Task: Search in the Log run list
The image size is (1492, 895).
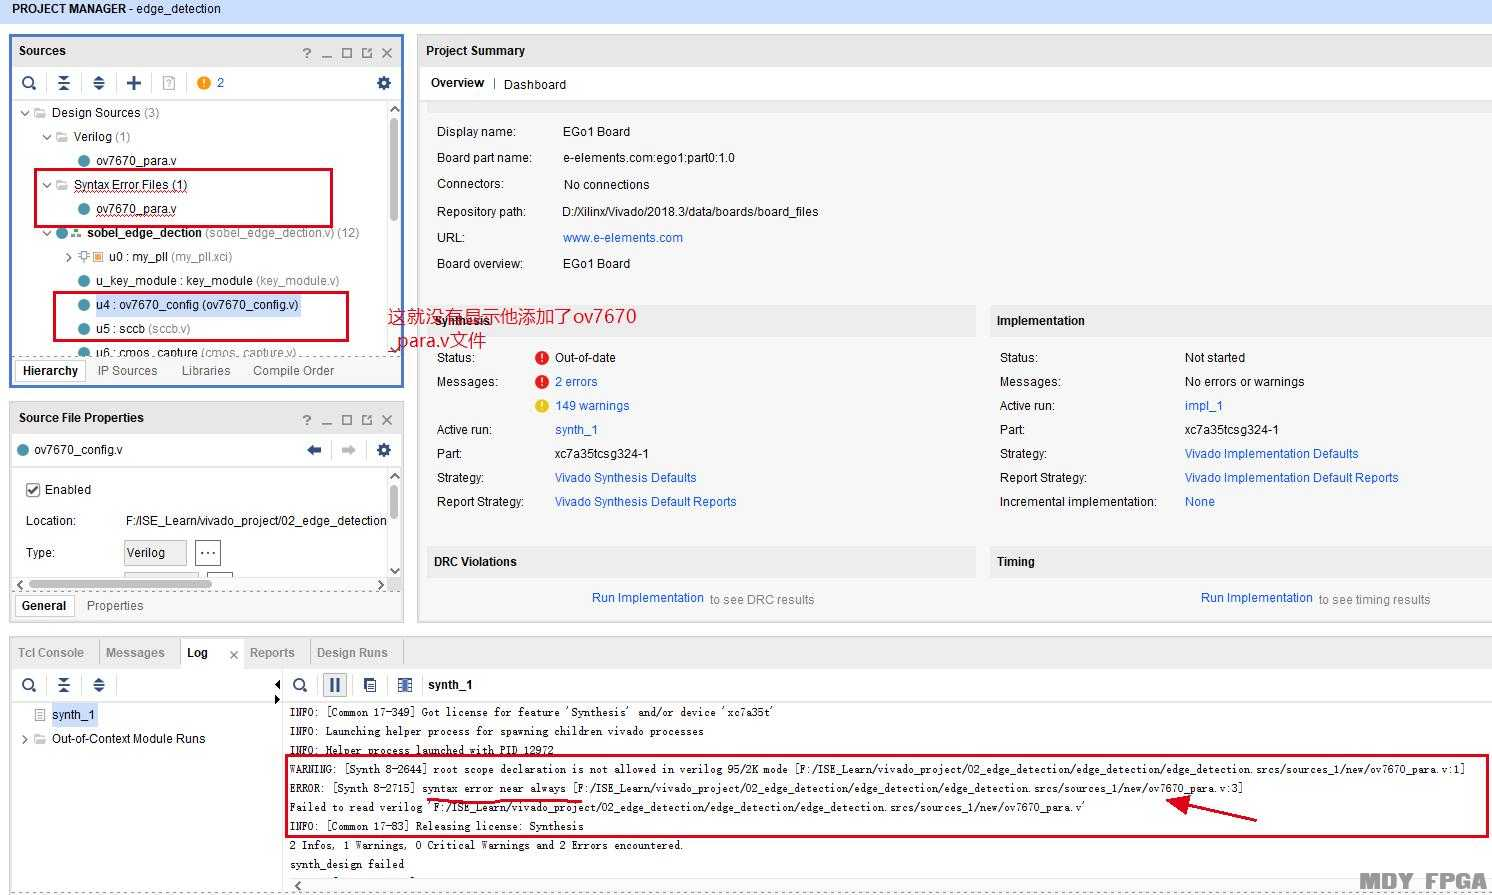Action: click(x=29, y=685)
